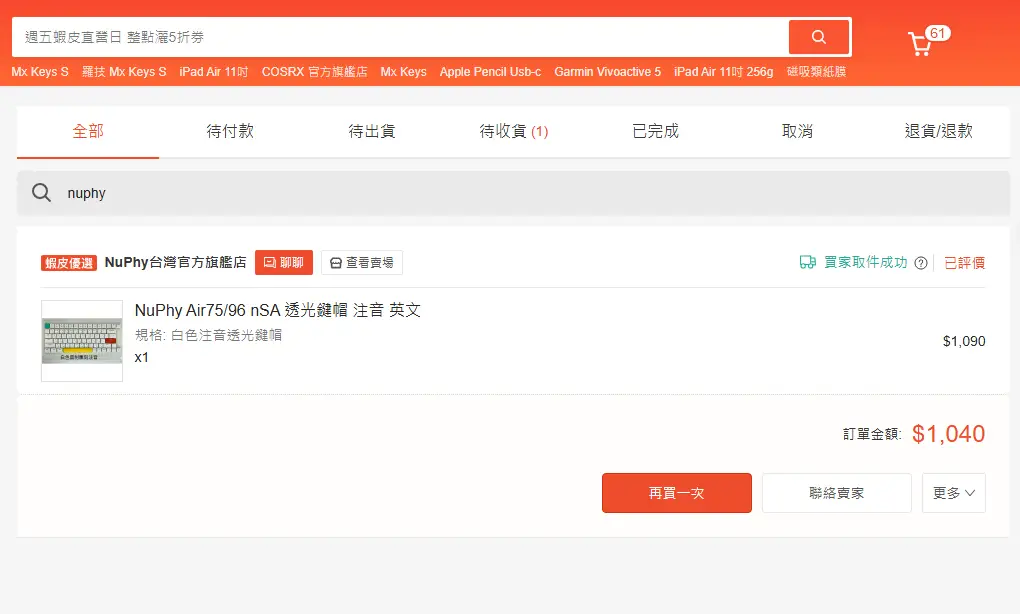Click the 聯絡賣家 button

[836, 493]
